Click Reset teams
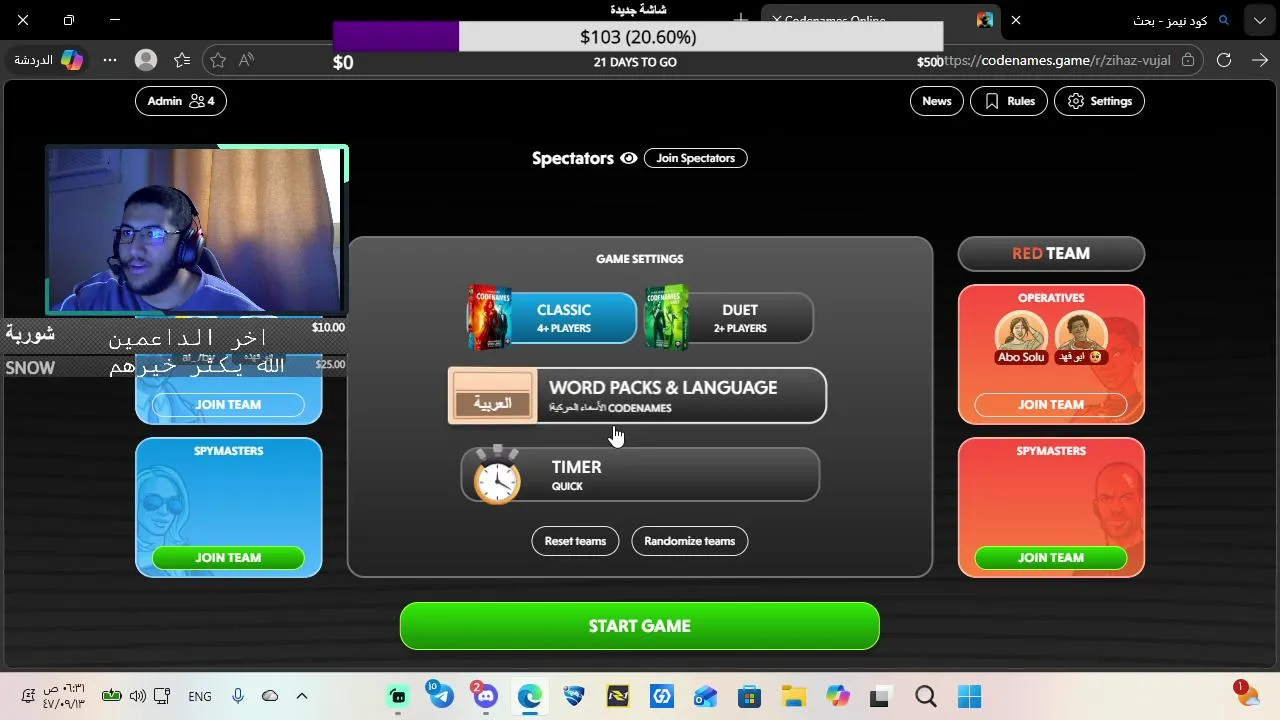1280x720 pixels. [x=575, y=541]
